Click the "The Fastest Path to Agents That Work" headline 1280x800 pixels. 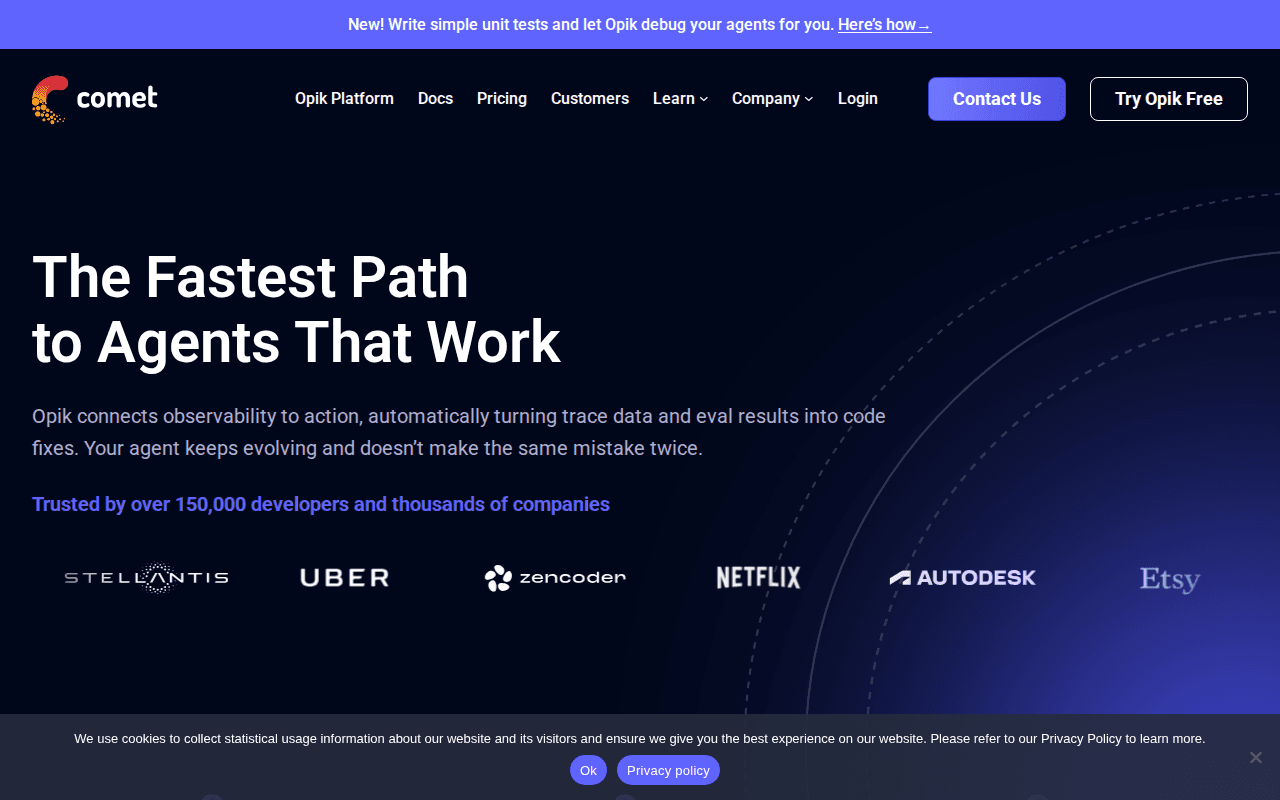pyautogui.click(x=296, y=309)
